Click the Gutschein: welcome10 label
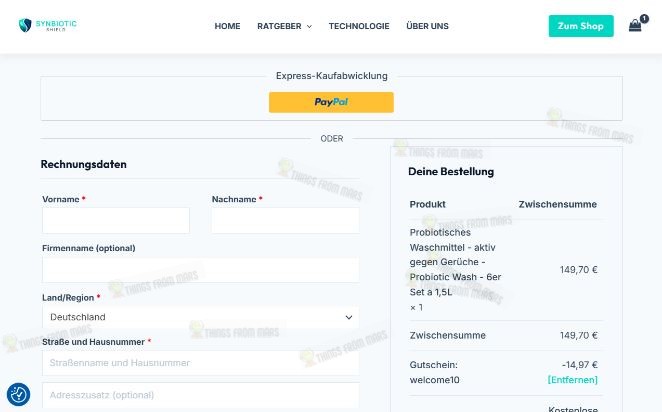The image size is (662, 412). pyautogui.click(x=434, y=372)
